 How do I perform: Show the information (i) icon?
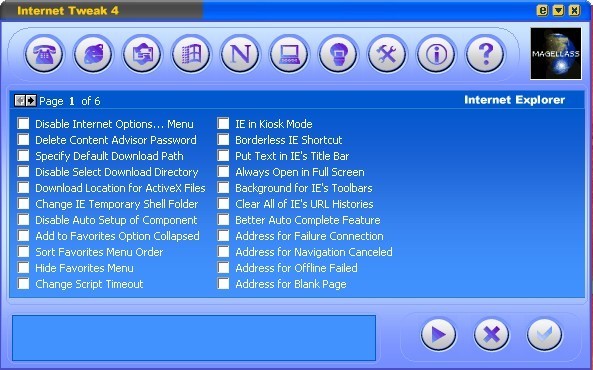(436, 54)
